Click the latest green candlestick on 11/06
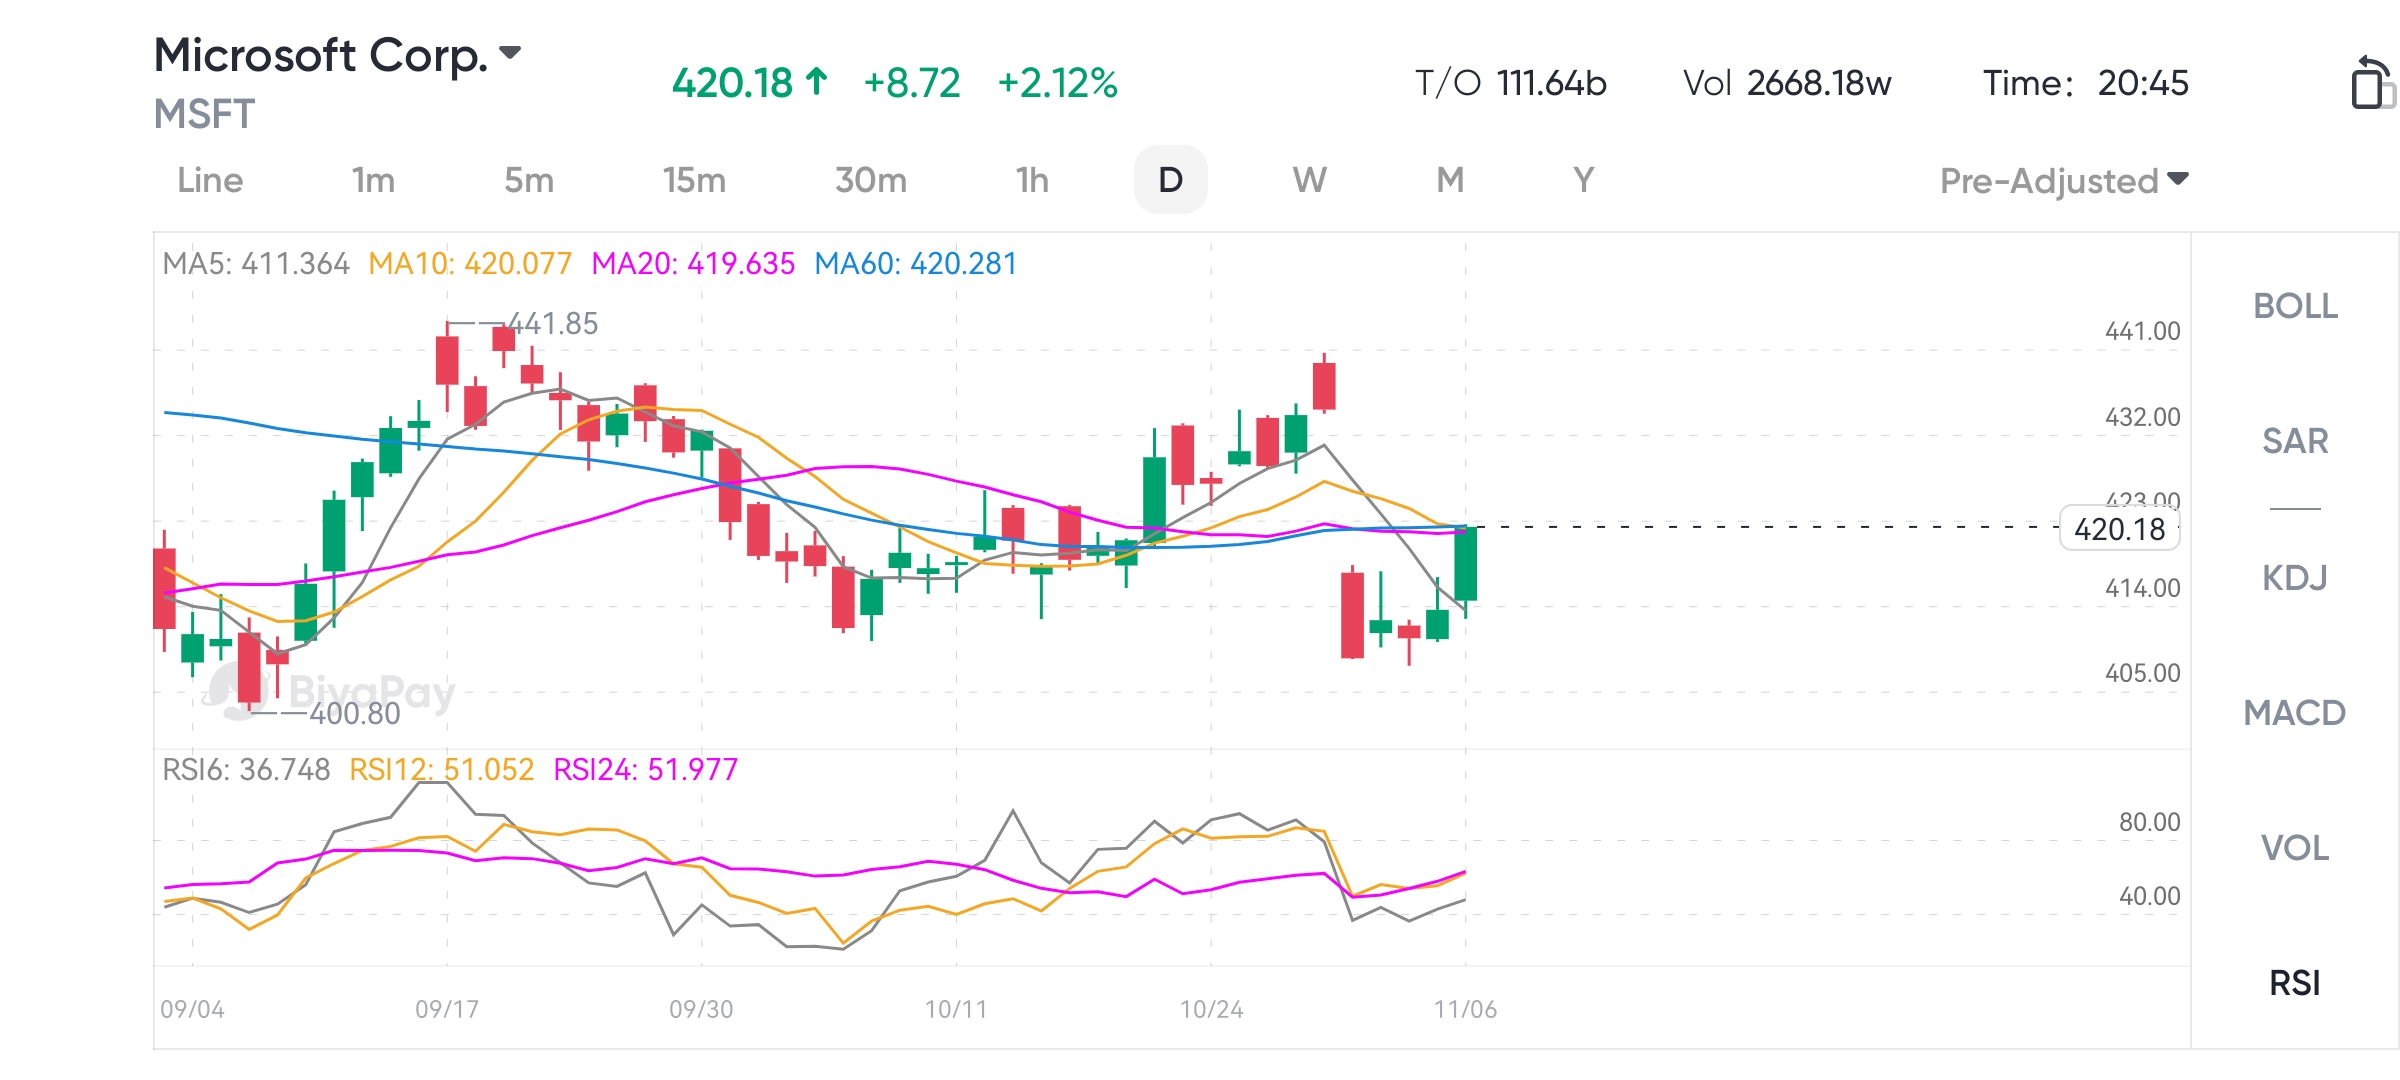Viewport: 2400px width, 1080px height. (1466, 564)
